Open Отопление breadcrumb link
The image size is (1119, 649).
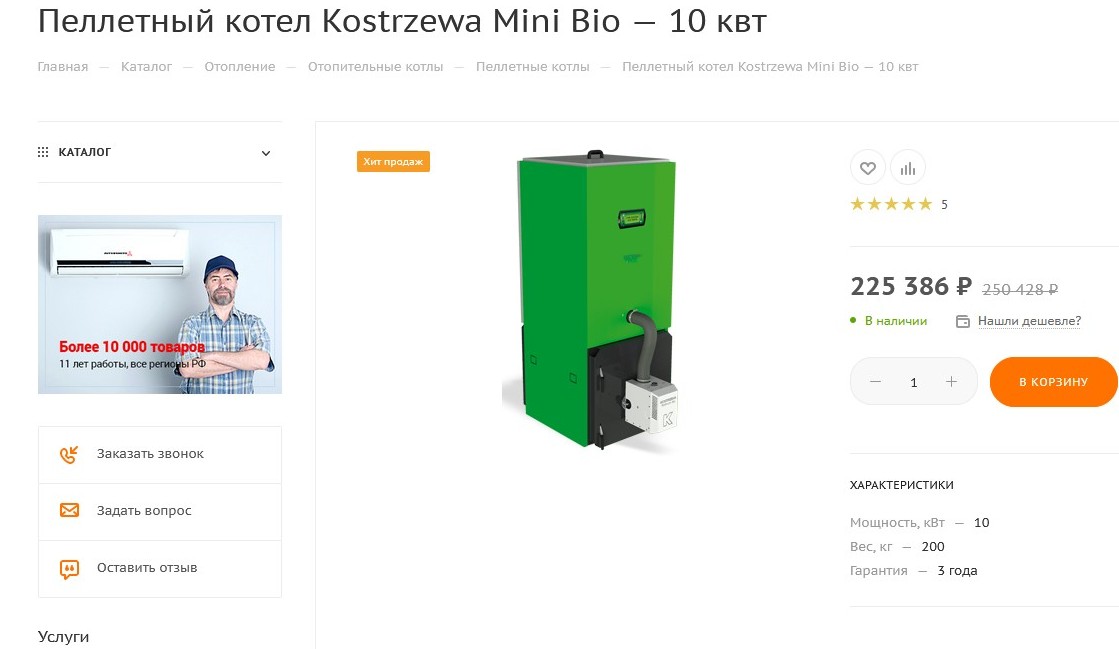click(240, 67)
